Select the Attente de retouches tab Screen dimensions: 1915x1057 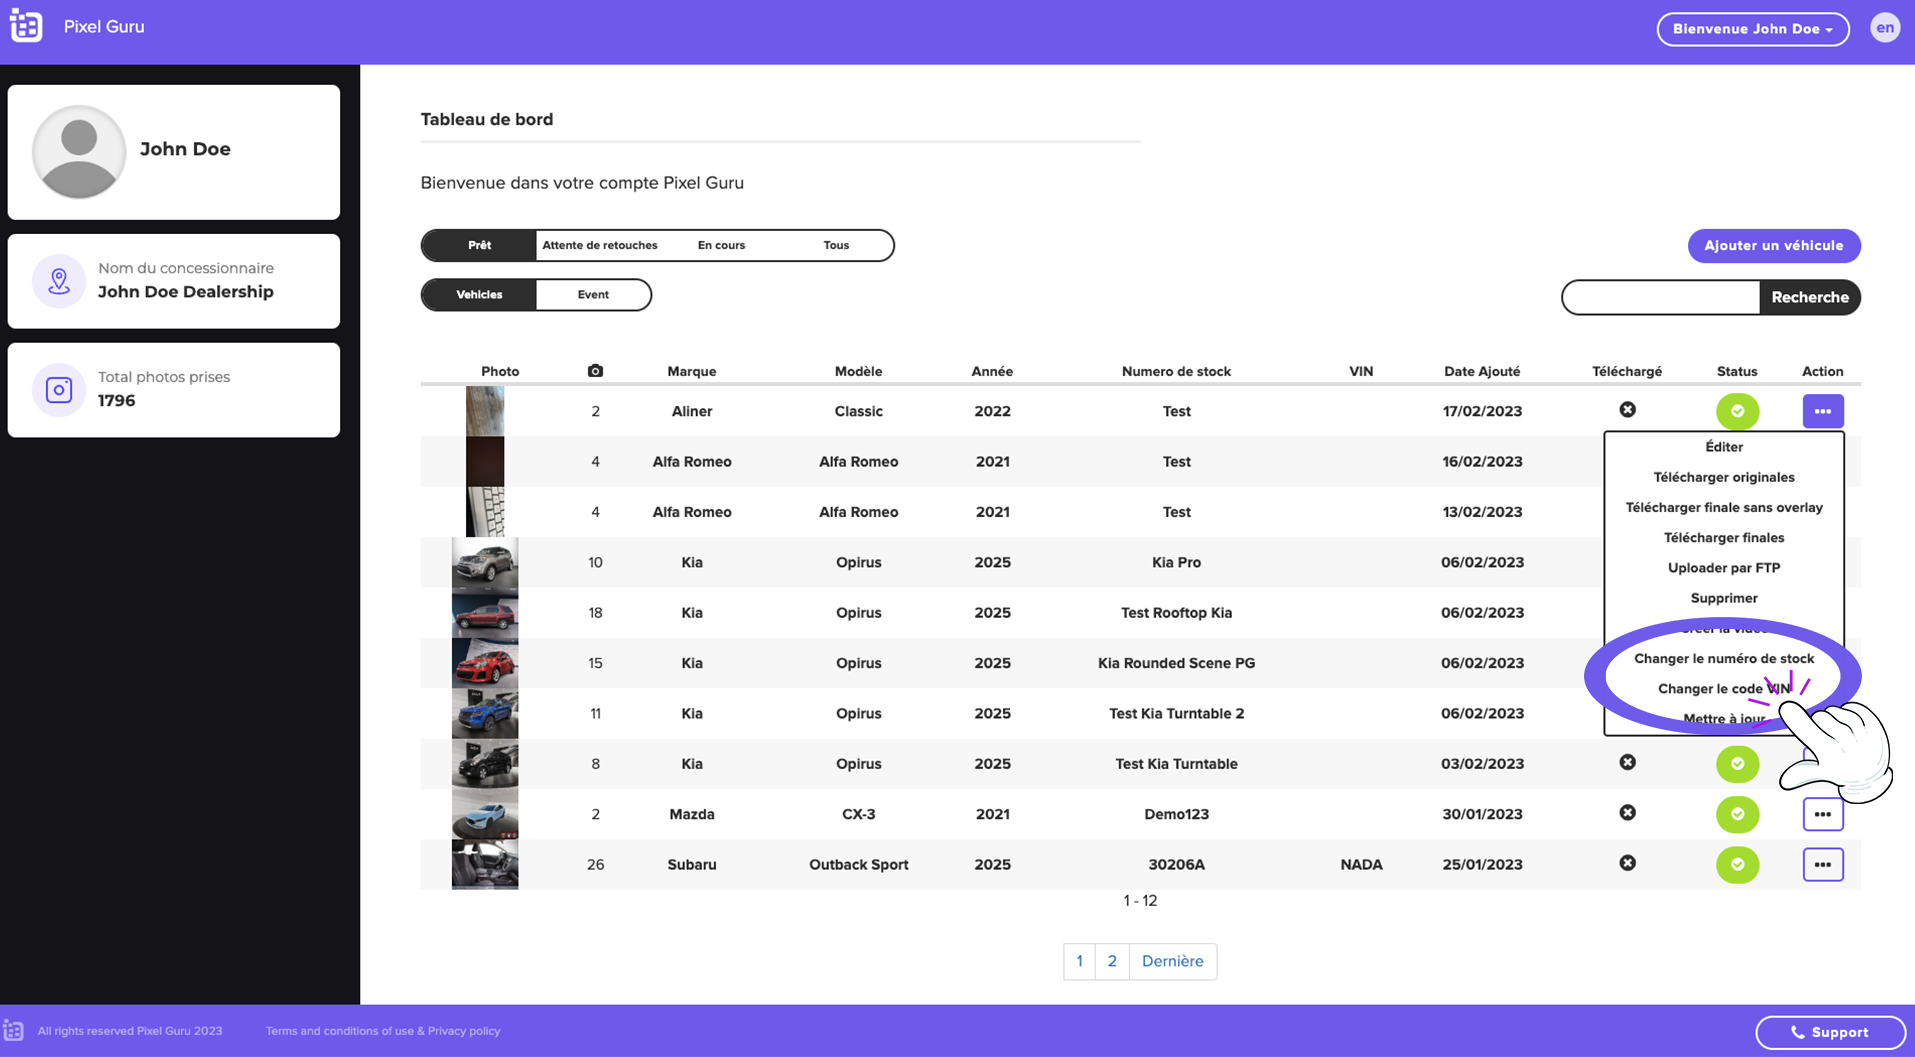[600, 245]
